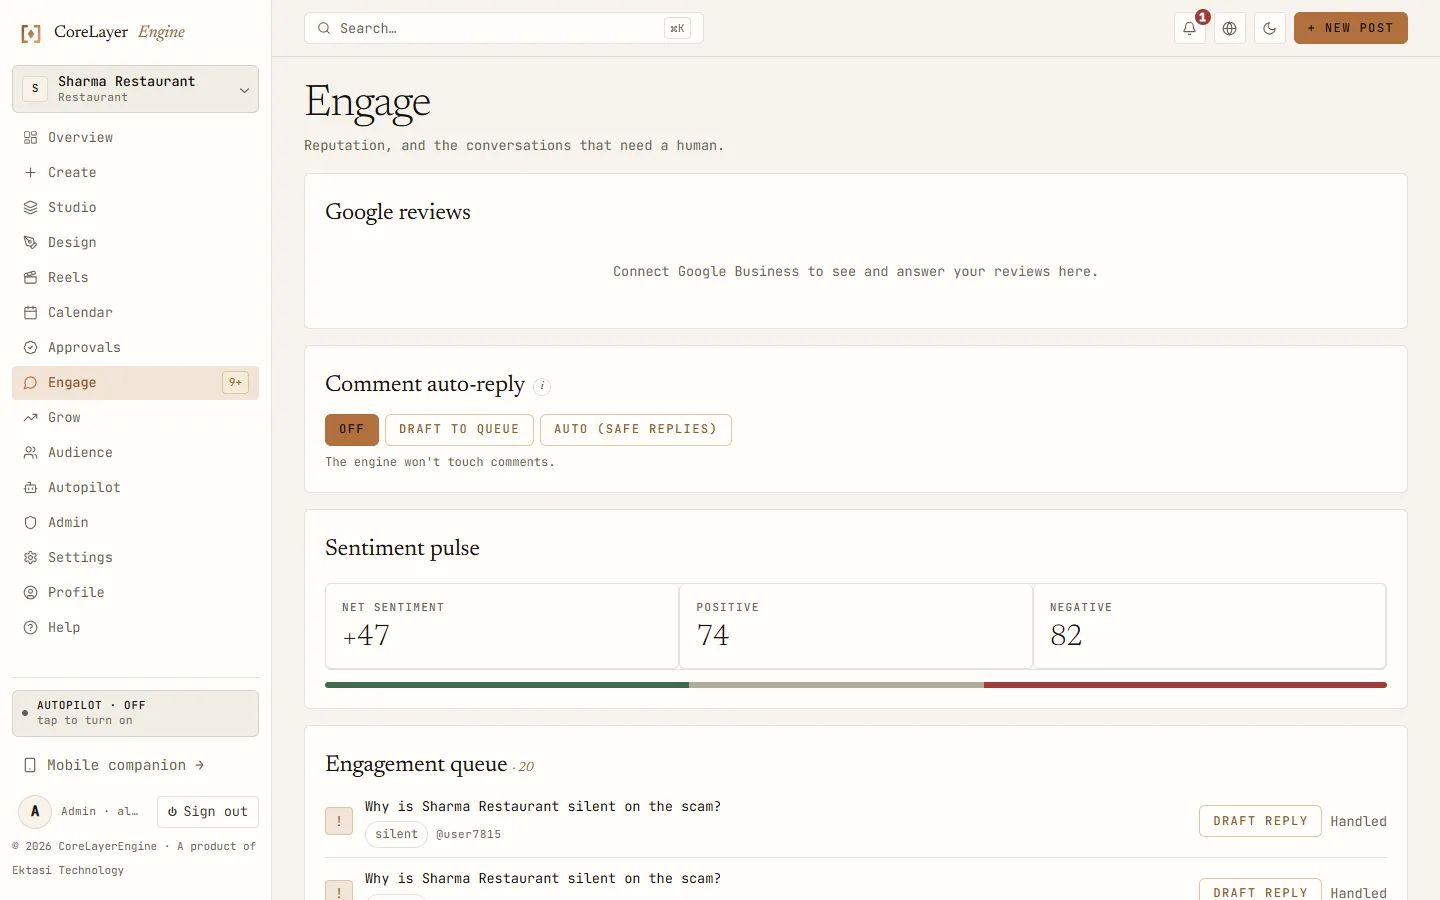Select the OFF auto-reply mode
The image size is (1440, 900).
(x=352, y=429)
